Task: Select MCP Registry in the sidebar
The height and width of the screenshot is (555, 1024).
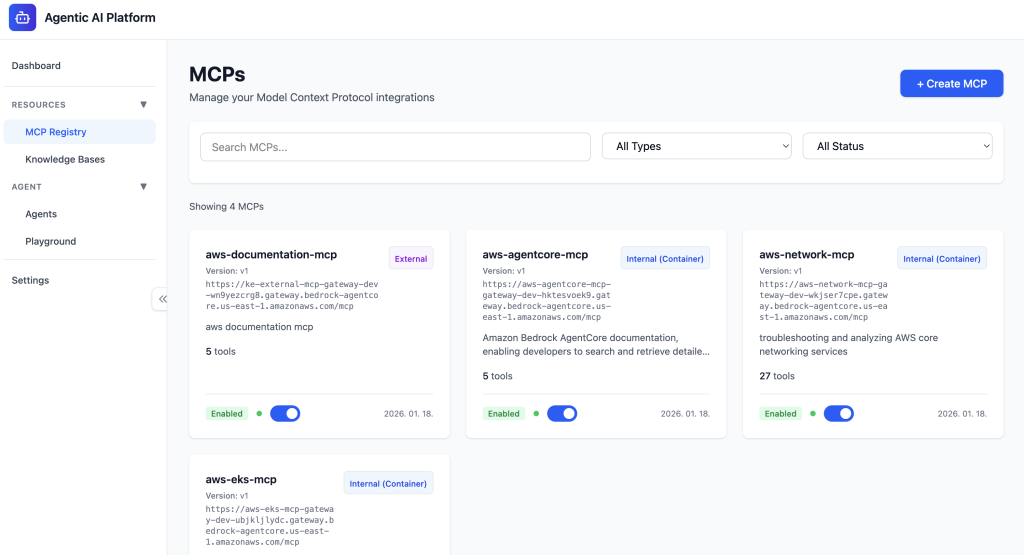Action: (80, 132)
